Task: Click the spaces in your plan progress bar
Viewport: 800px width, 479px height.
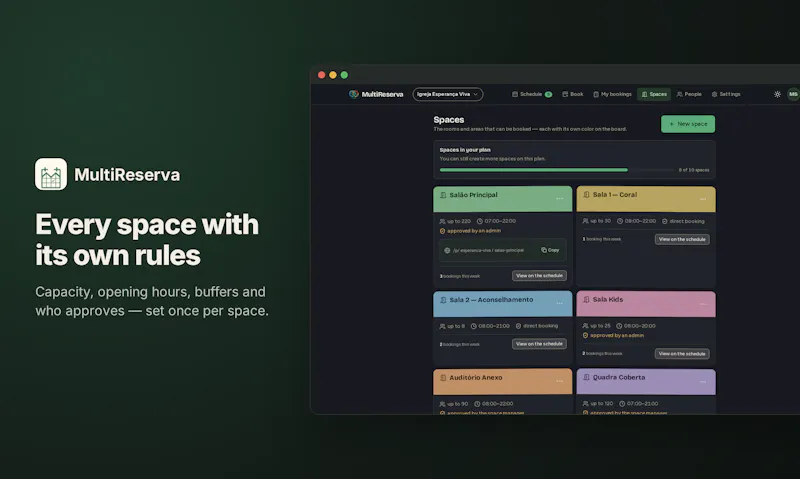Action: [x=556, y=170]
